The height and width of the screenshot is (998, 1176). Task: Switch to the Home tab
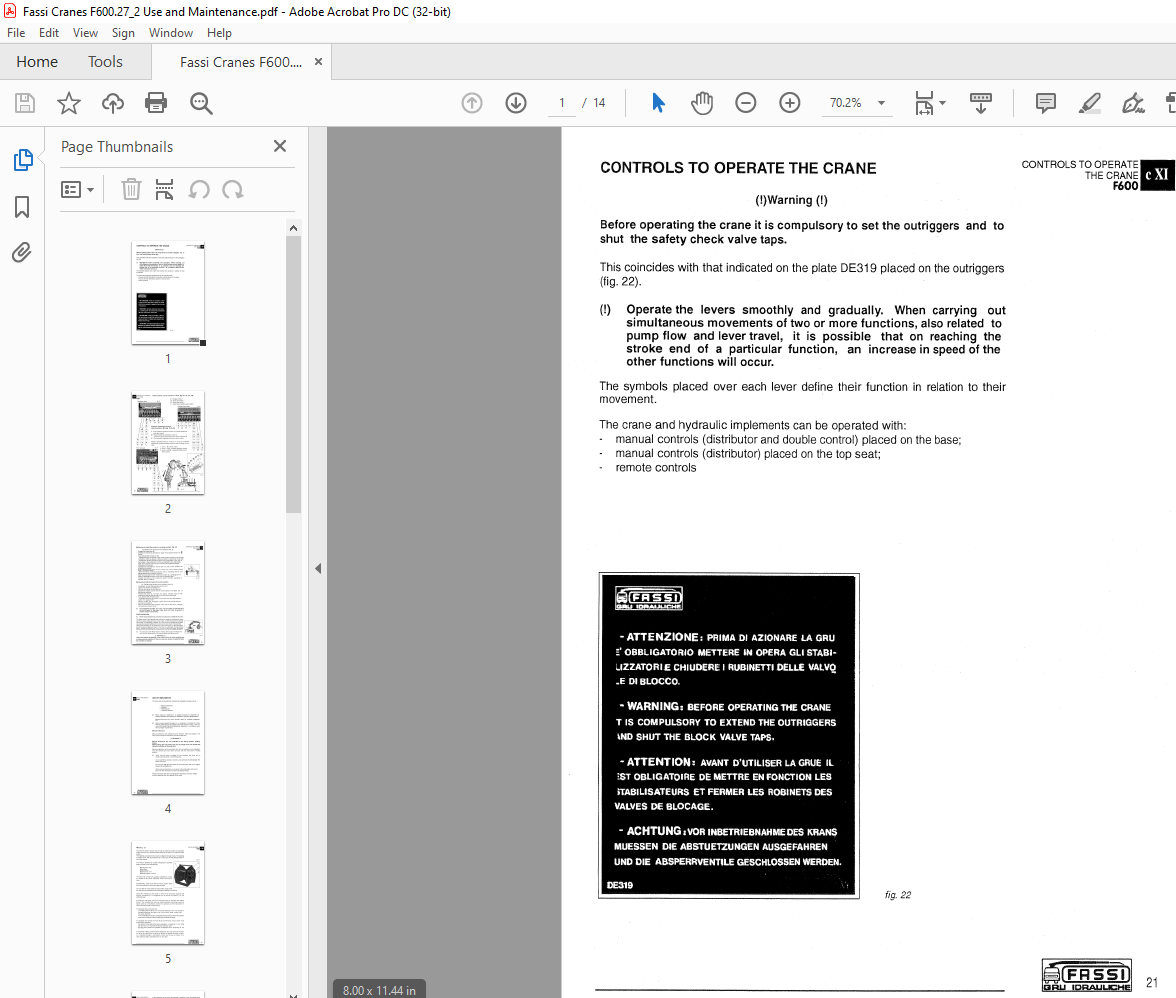[37, 61]
